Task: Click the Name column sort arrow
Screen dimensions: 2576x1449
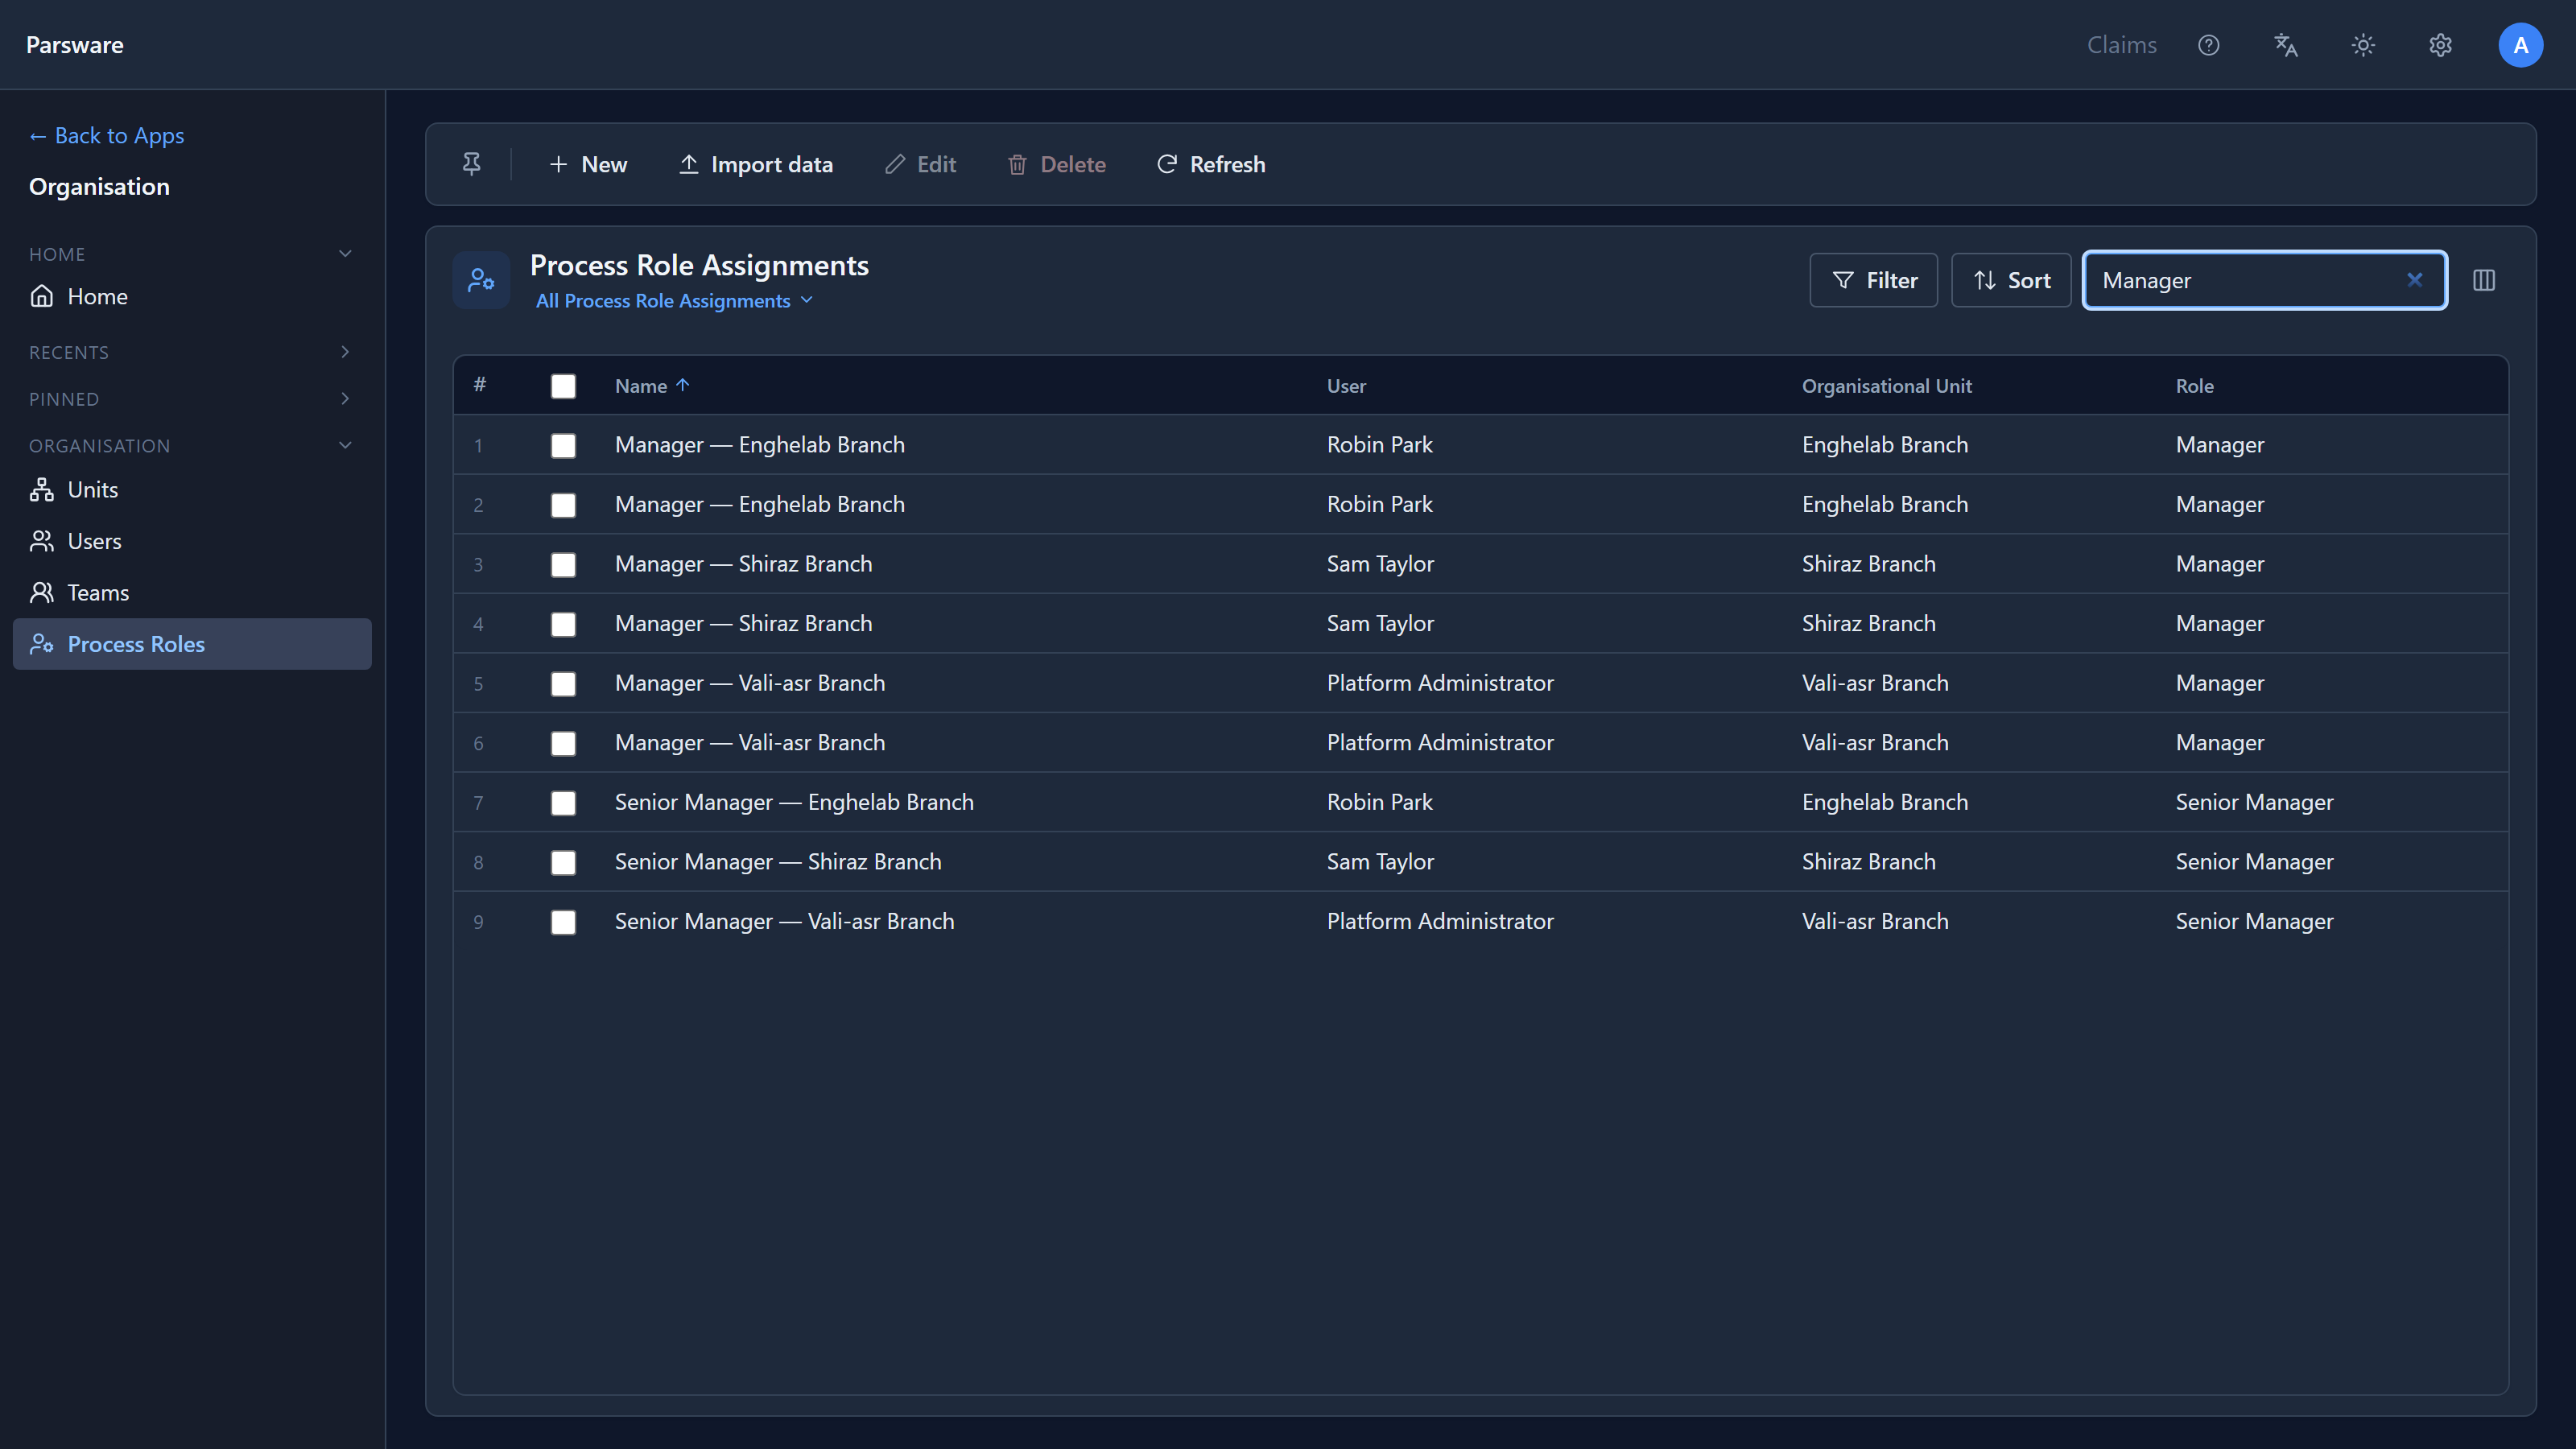Action: click(683, 385)
